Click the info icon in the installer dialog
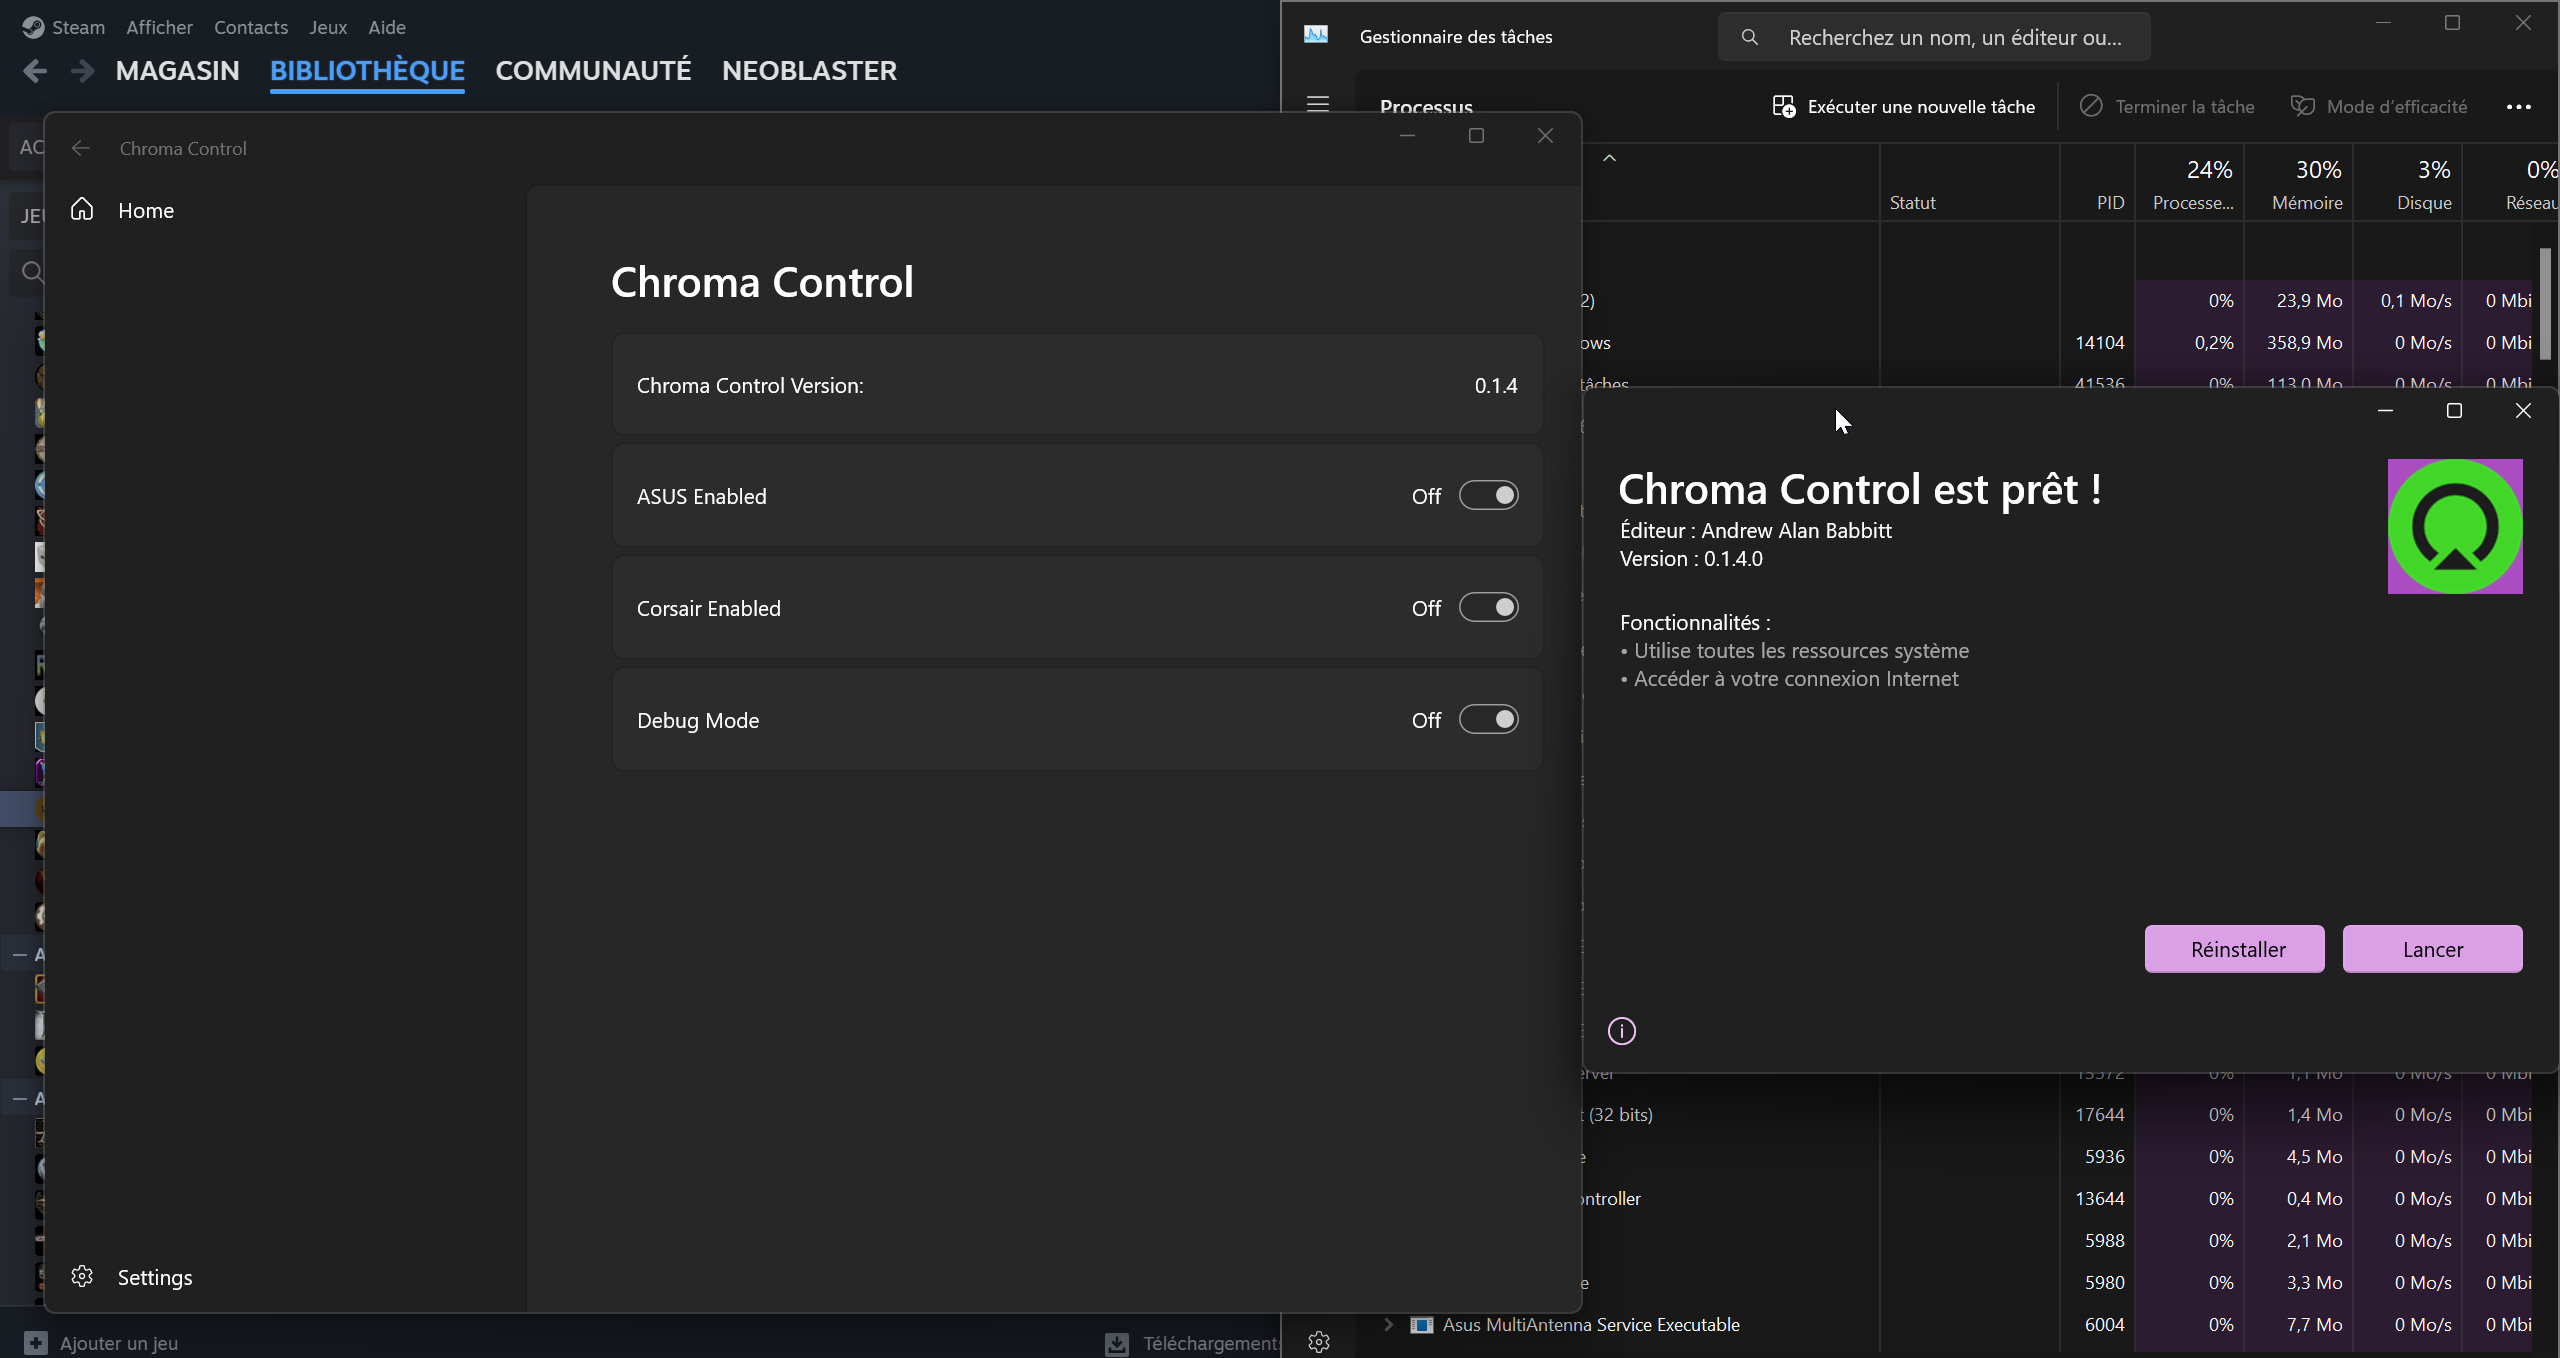Image resolution: width=2560 pixels, height=1358 pixels. 1620,1030
